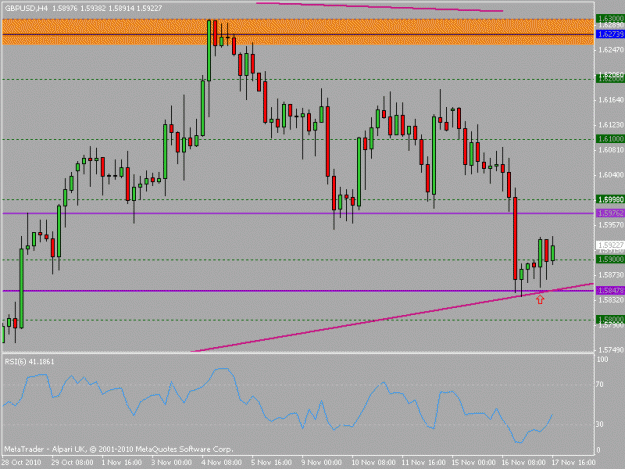625x469 pixels.
Task: Click the 9 Nov 00:00 time label
Action: (x=322, y=462)
